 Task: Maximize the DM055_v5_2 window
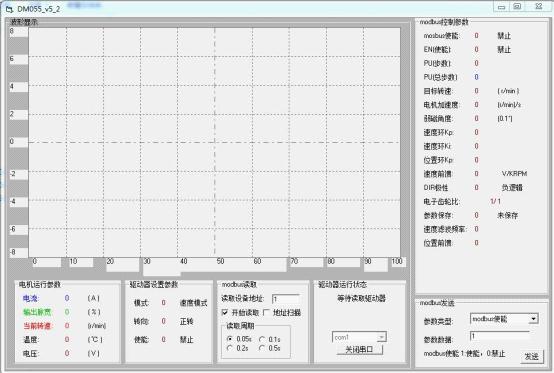(517, 7)
